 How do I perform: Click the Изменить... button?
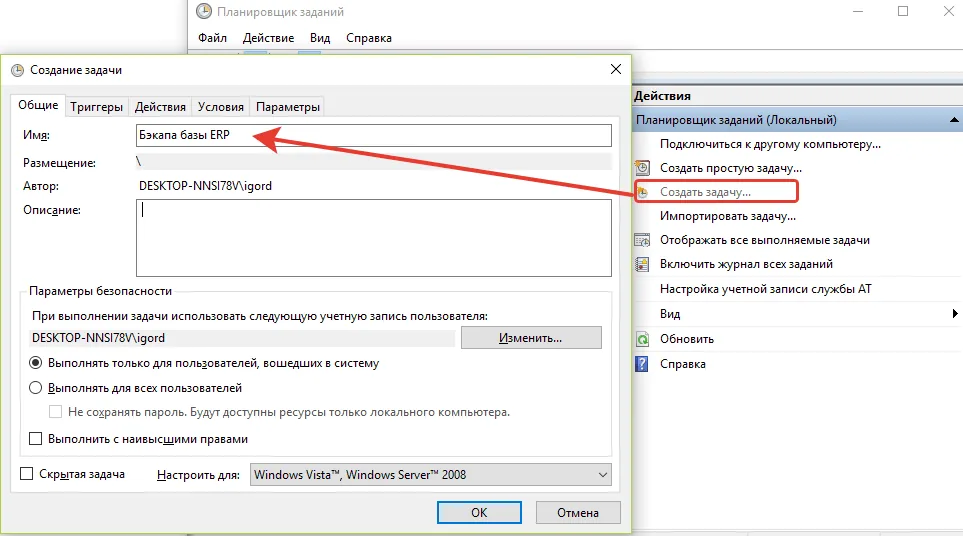point(531,338)
